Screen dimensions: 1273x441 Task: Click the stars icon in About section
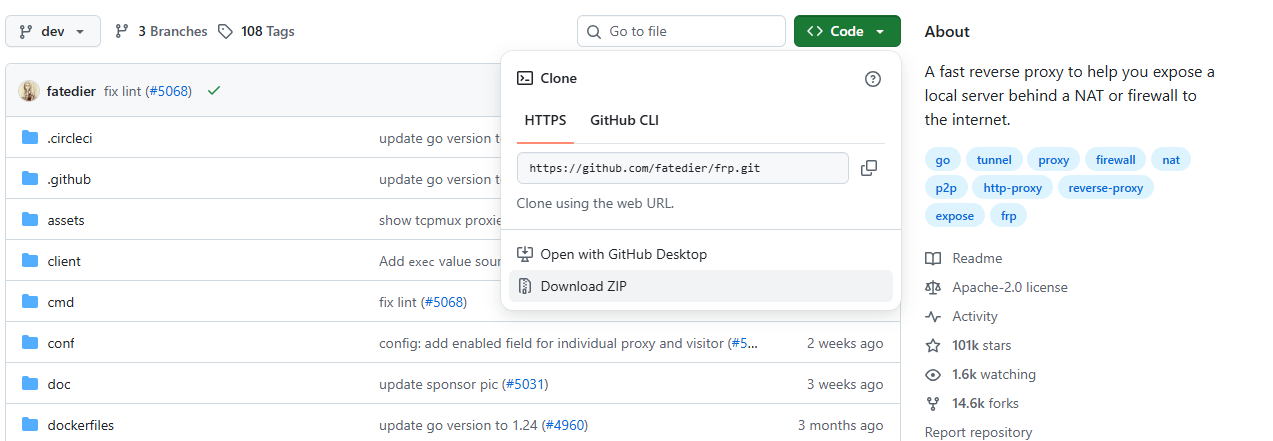933,345
